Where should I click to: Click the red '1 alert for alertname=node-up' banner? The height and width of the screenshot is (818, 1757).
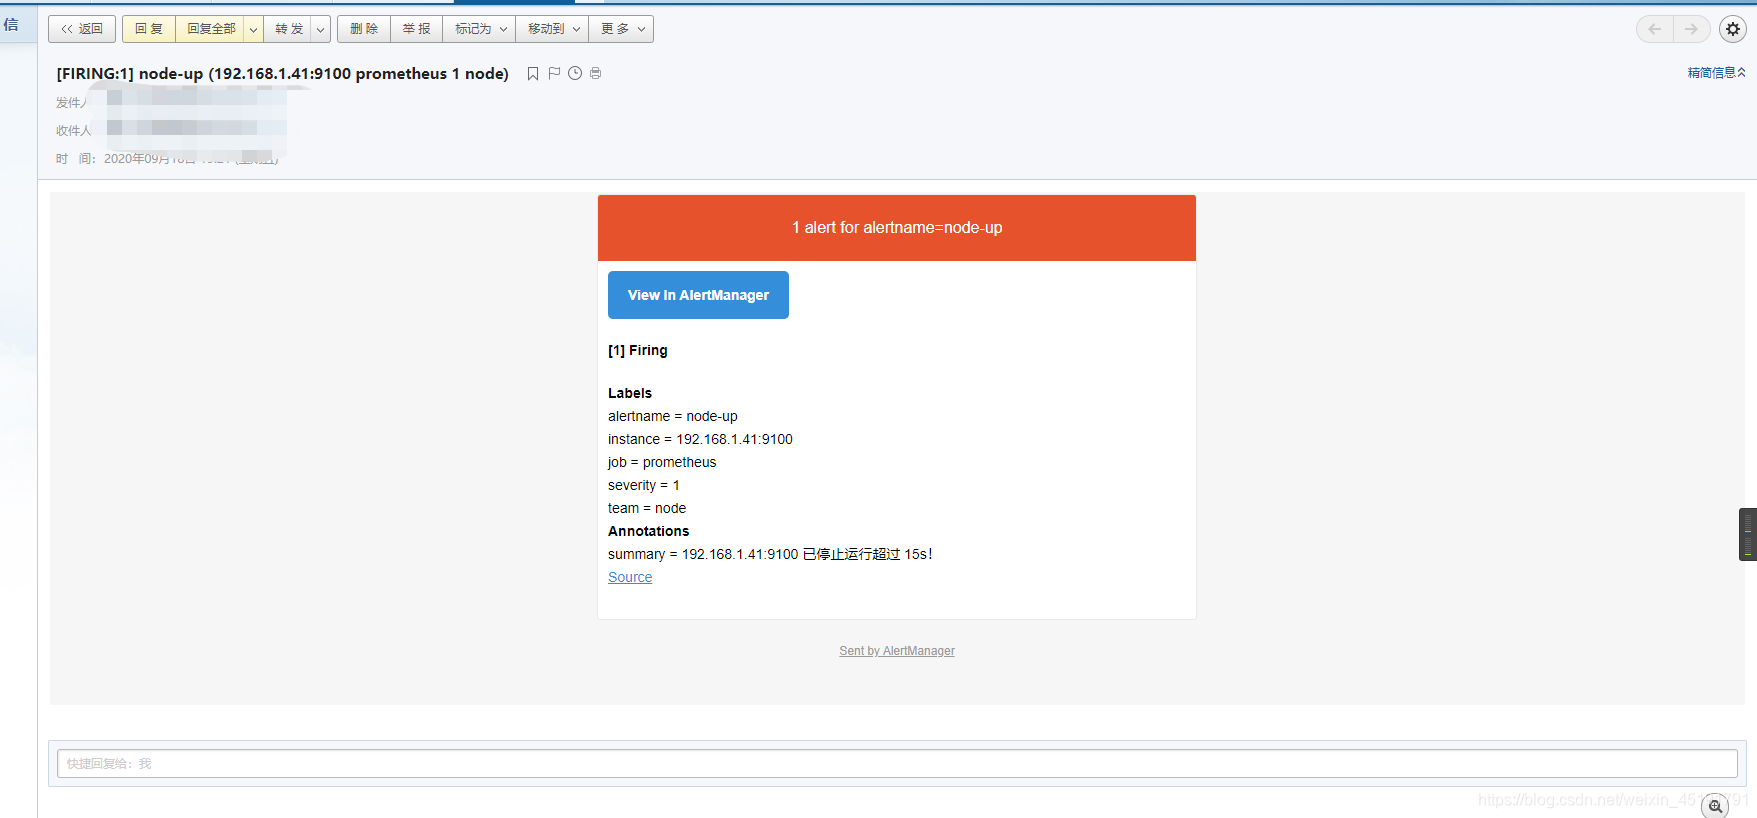point(897,228)
